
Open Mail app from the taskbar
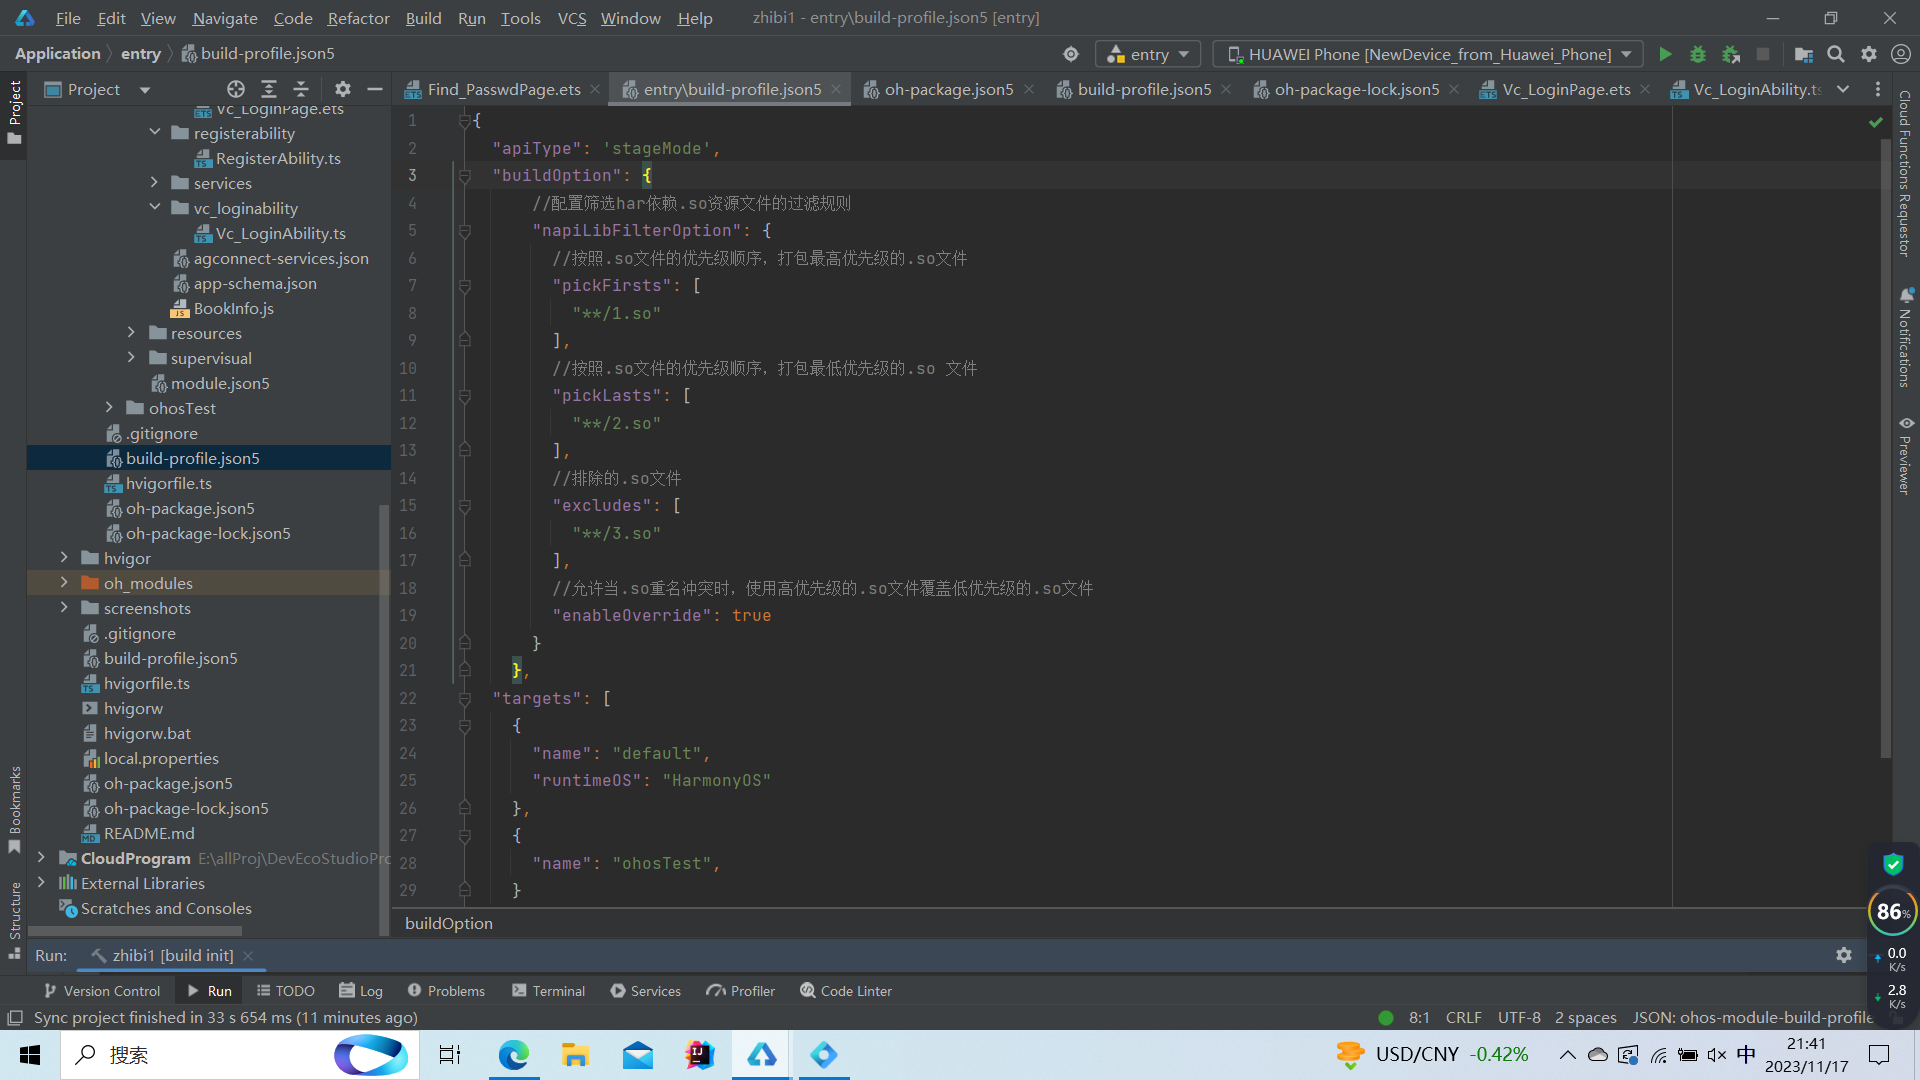point(637,1055)
